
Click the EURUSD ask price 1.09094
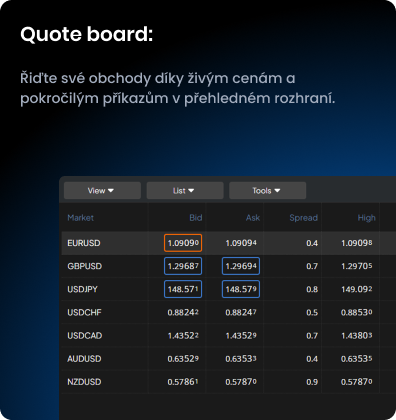coord(241,243)
